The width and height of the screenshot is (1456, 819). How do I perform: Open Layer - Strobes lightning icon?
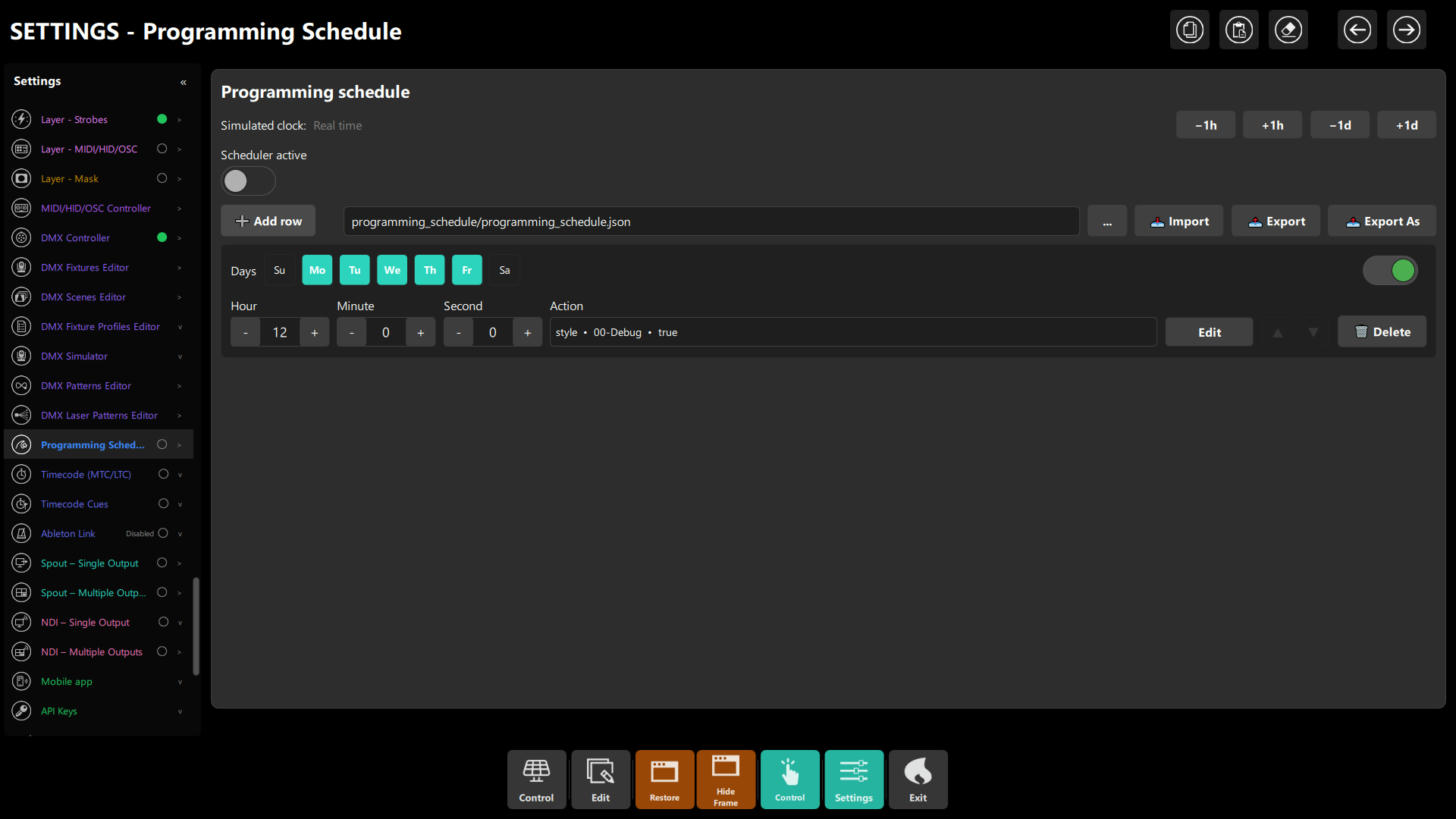(x=21, y=119)
